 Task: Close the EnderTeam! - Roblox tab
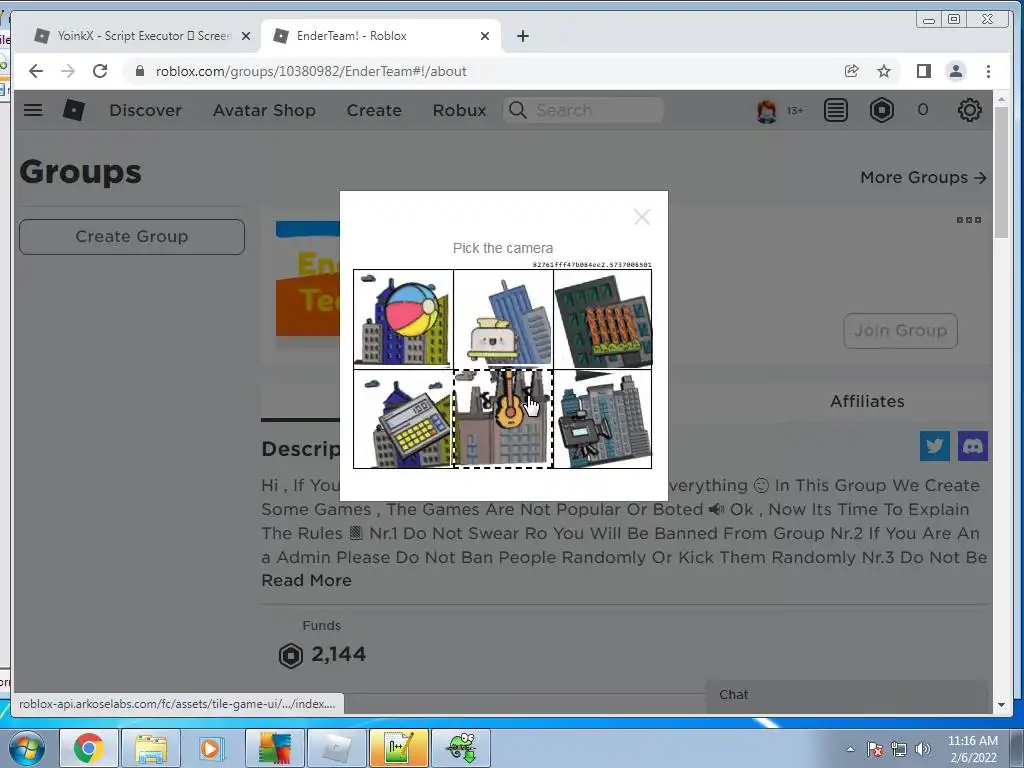pyautogui.click(x=485, y=36)
